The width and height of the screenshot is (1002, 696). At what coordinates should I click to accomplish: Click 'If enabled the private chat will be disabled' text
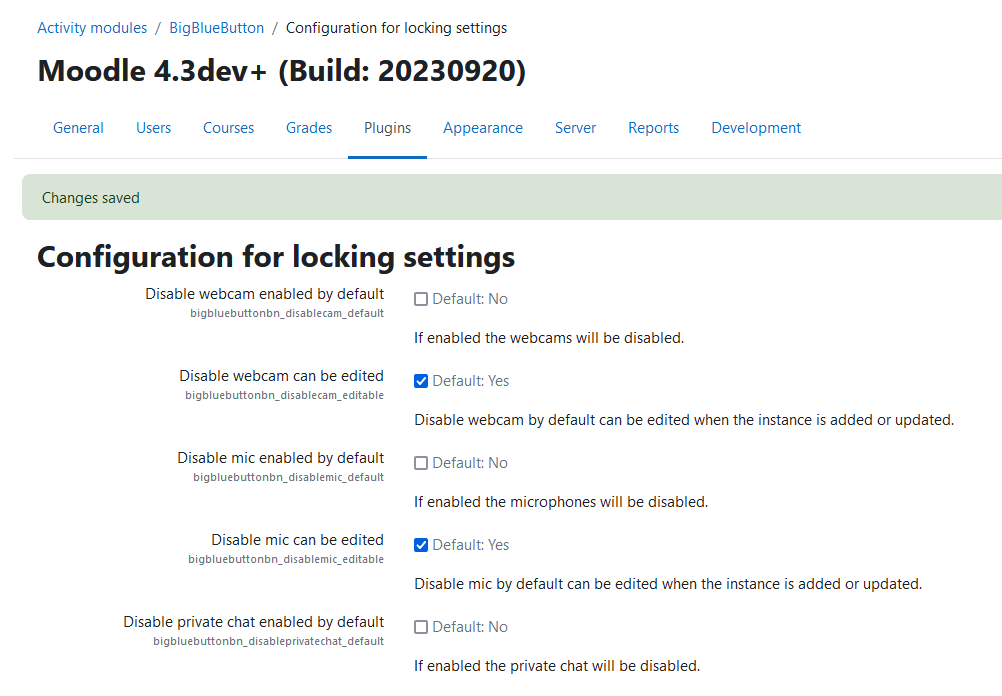[x=557, y=666]
